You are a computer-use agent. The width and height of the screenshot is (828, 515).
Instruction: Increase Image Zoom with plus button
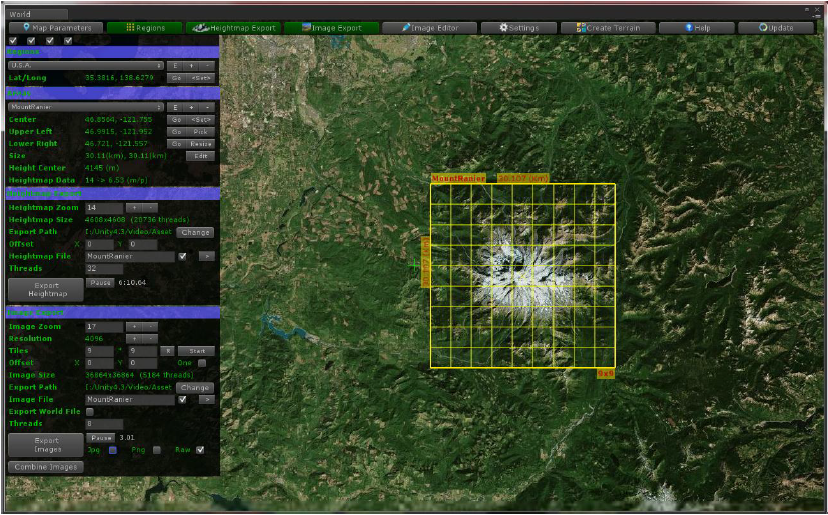coord(134,327)
